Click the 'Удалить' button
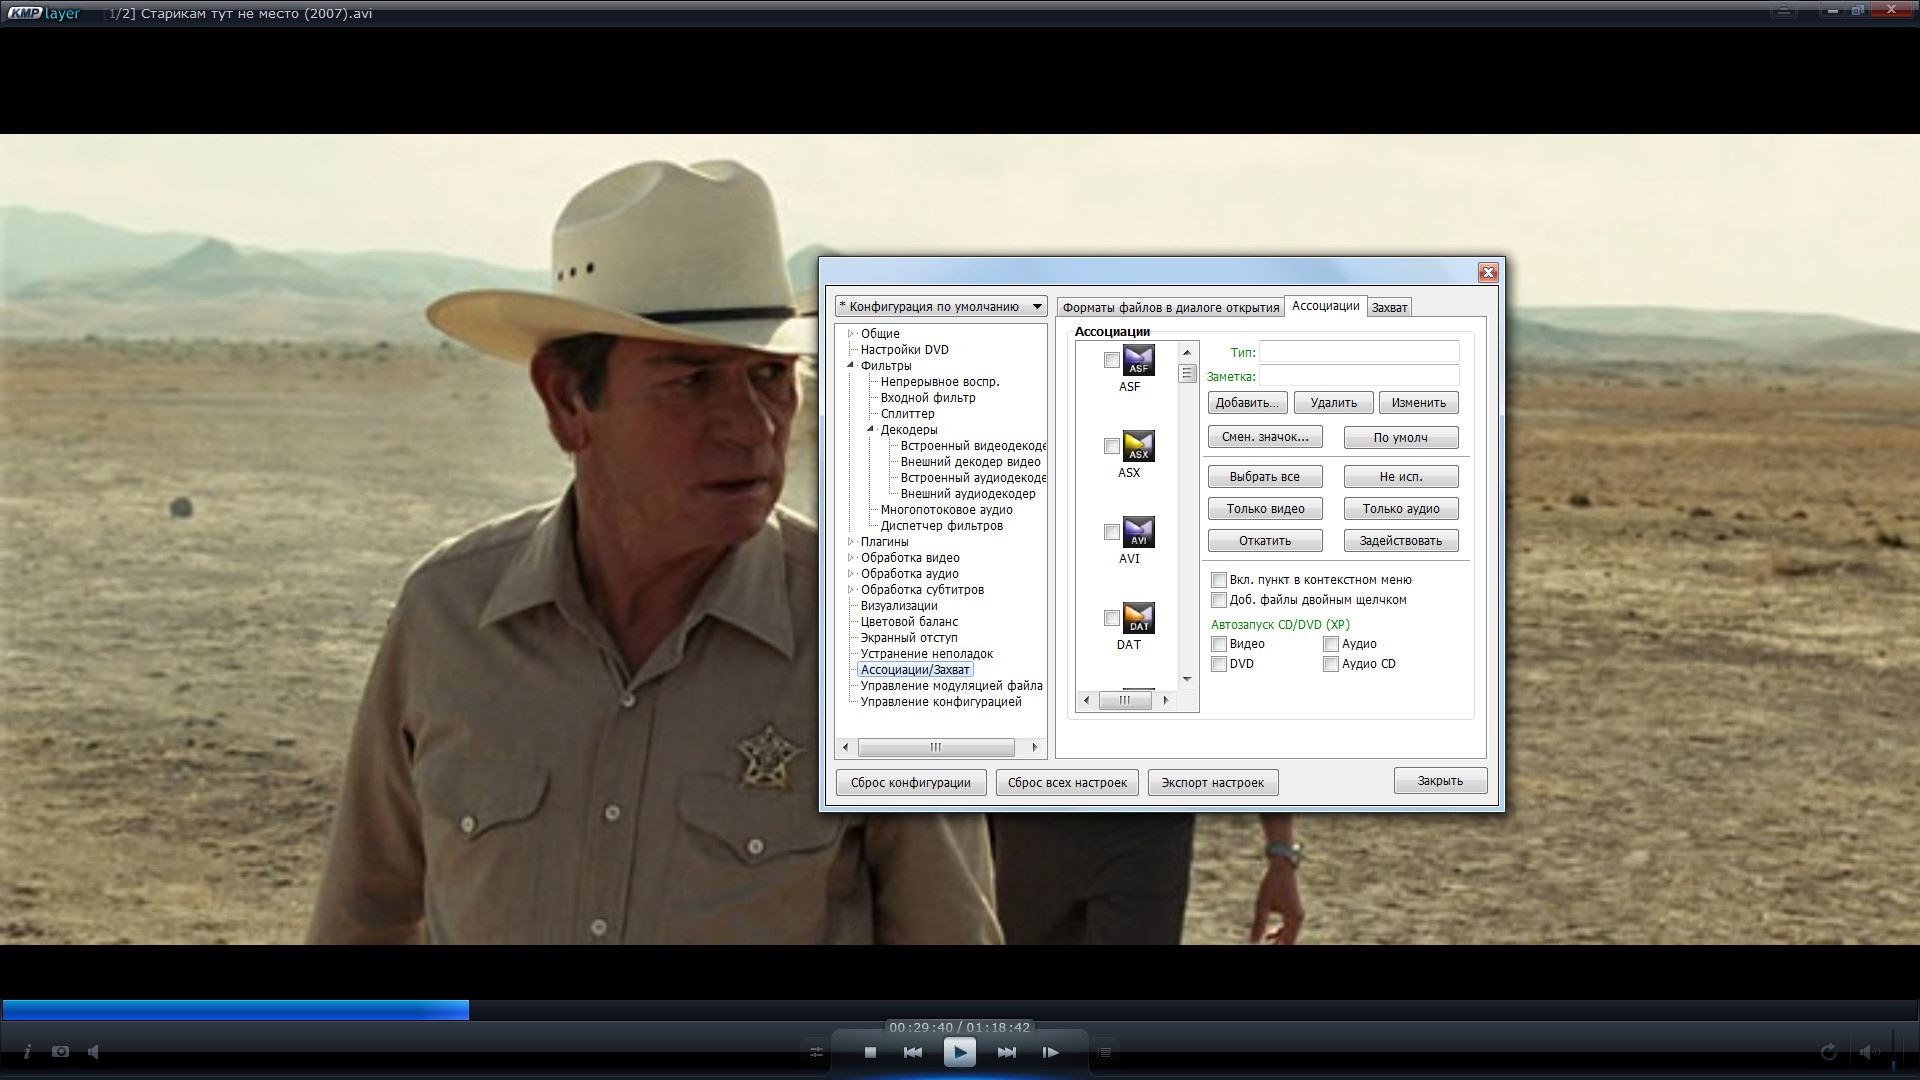Viewport: 1920px width, 1080px height. (1333, 402)
